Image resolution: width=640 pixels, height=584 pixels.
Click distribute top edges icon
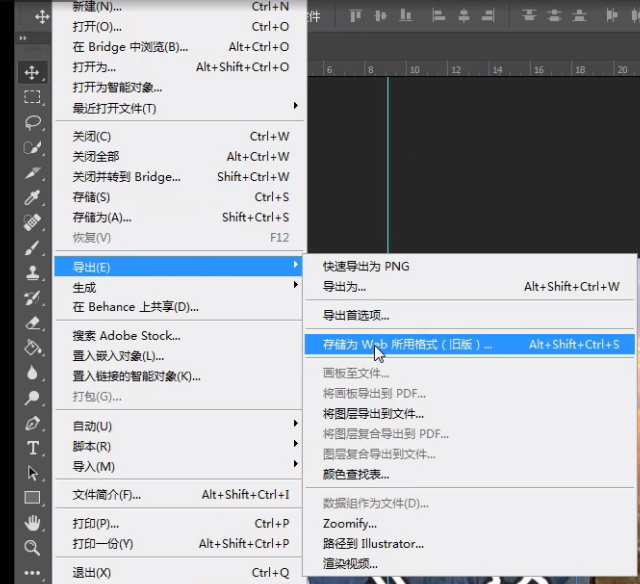529,16
